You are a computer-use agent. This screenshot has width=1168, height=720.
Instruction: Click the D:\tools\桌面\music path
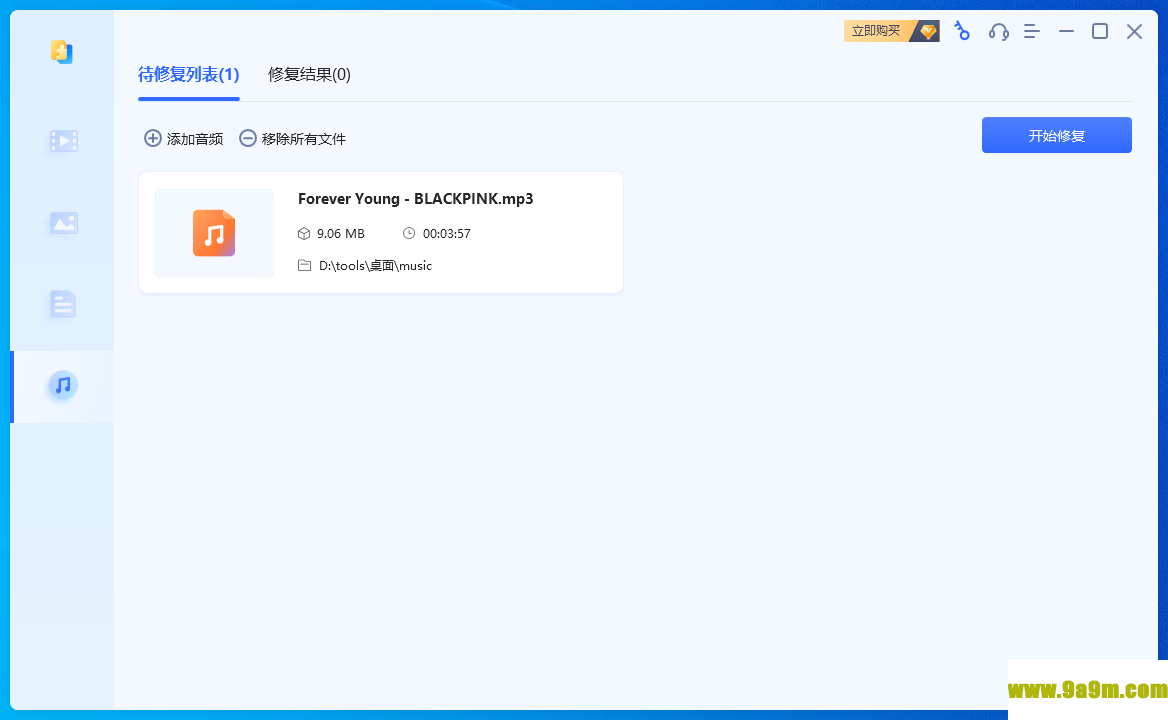[x=375, y=266]
